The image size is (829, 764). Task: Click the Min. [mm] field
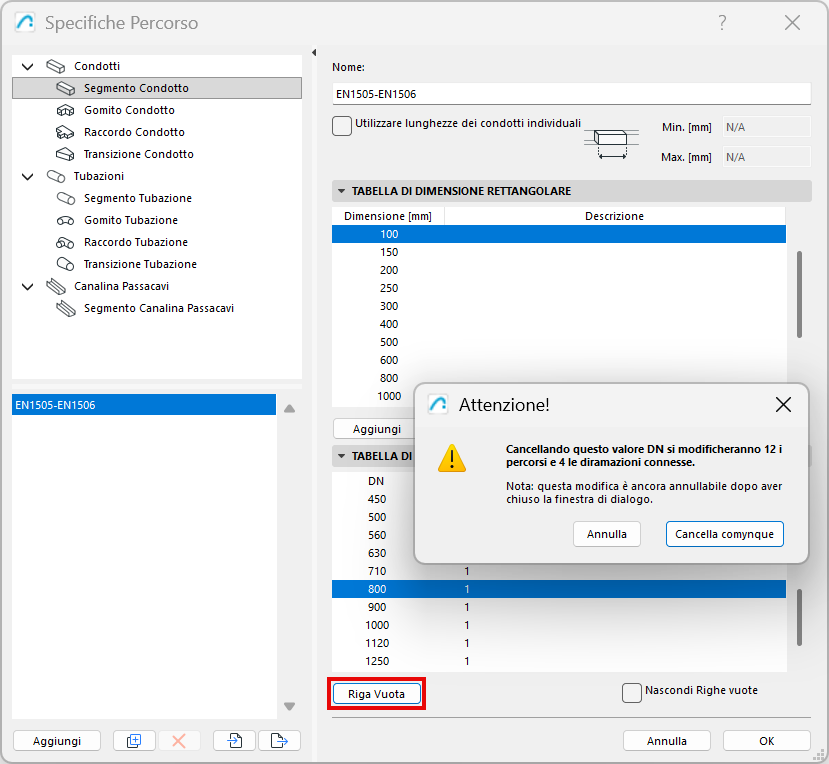pyautogui.click(x=766, y=127)
